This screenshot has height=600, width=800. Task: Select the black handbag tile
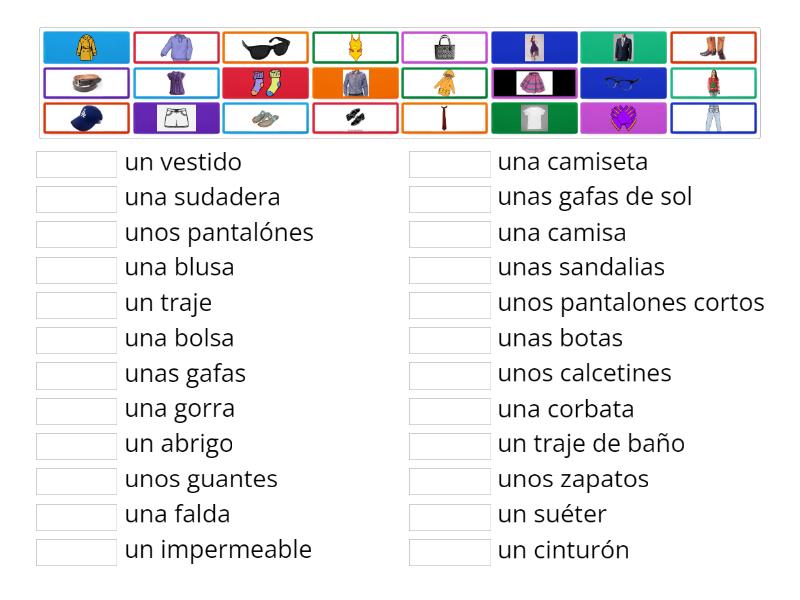pyautogui.click(x=445, y=45)
